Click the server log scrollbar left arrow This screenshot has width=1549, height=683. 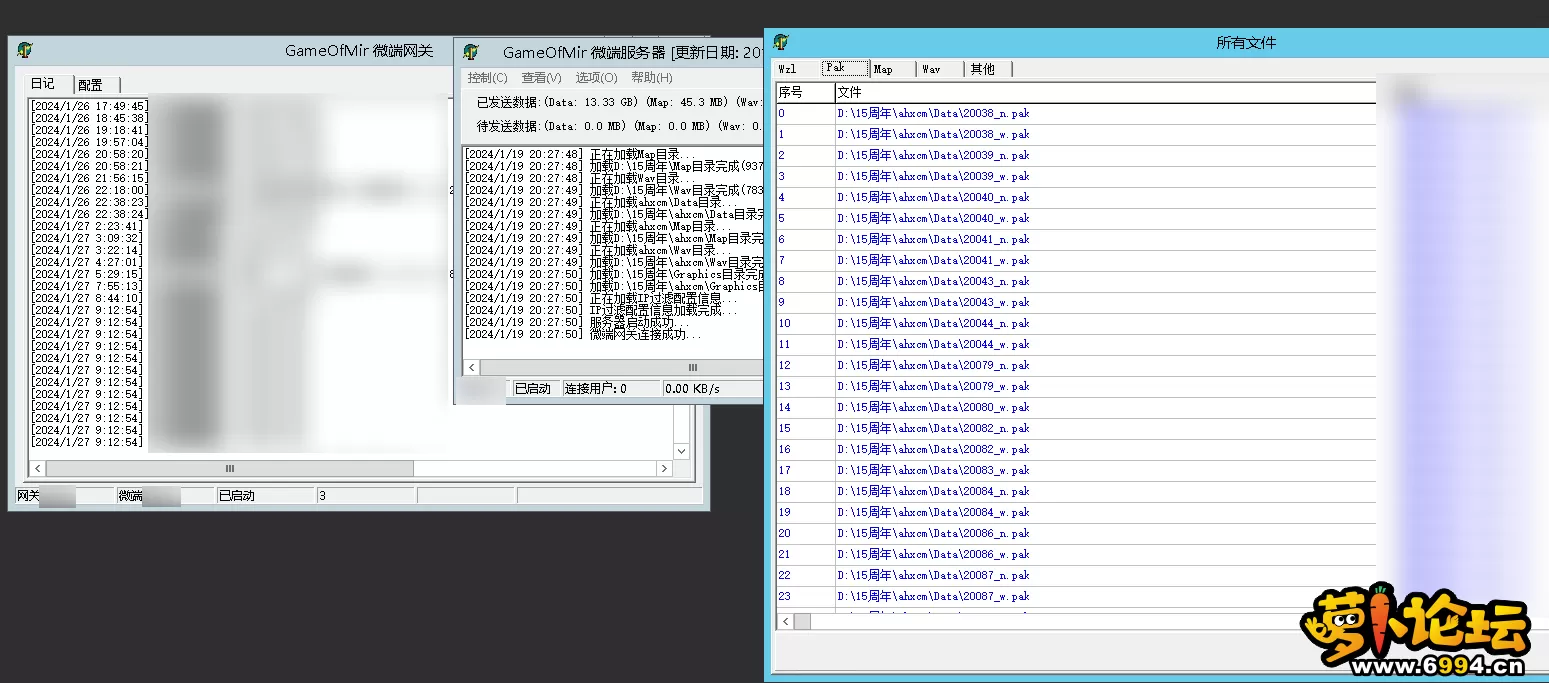click(471, 368)
